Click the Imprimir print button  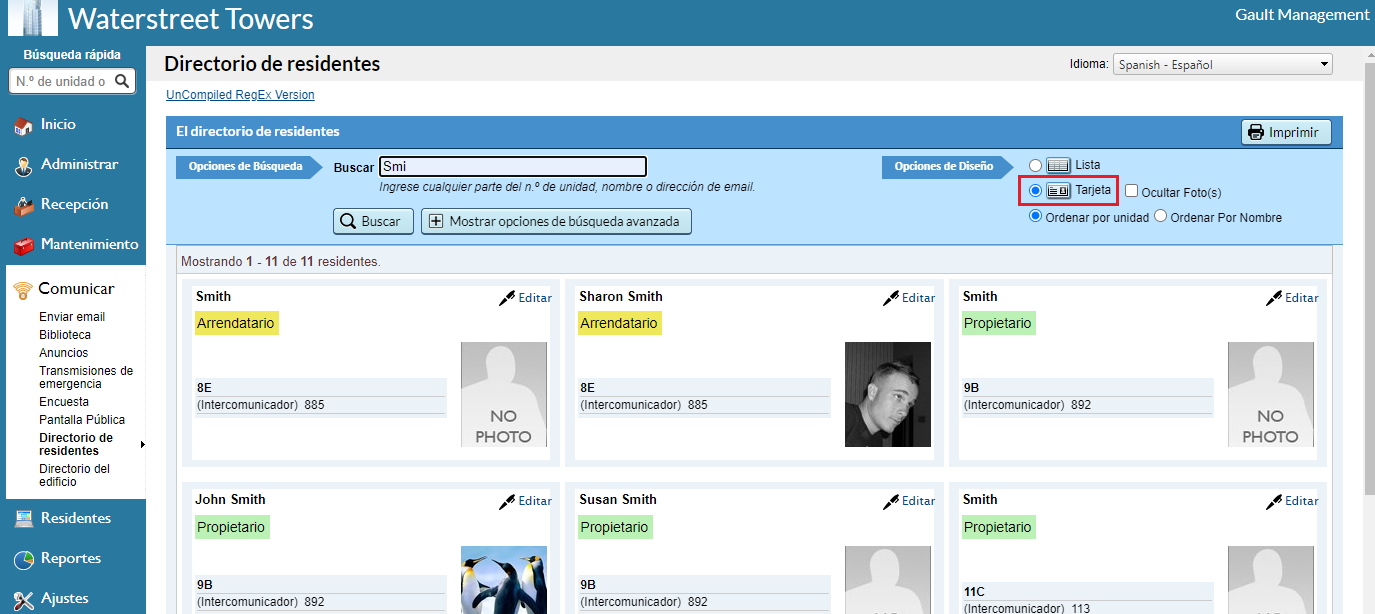click(x=1286, y=132)
